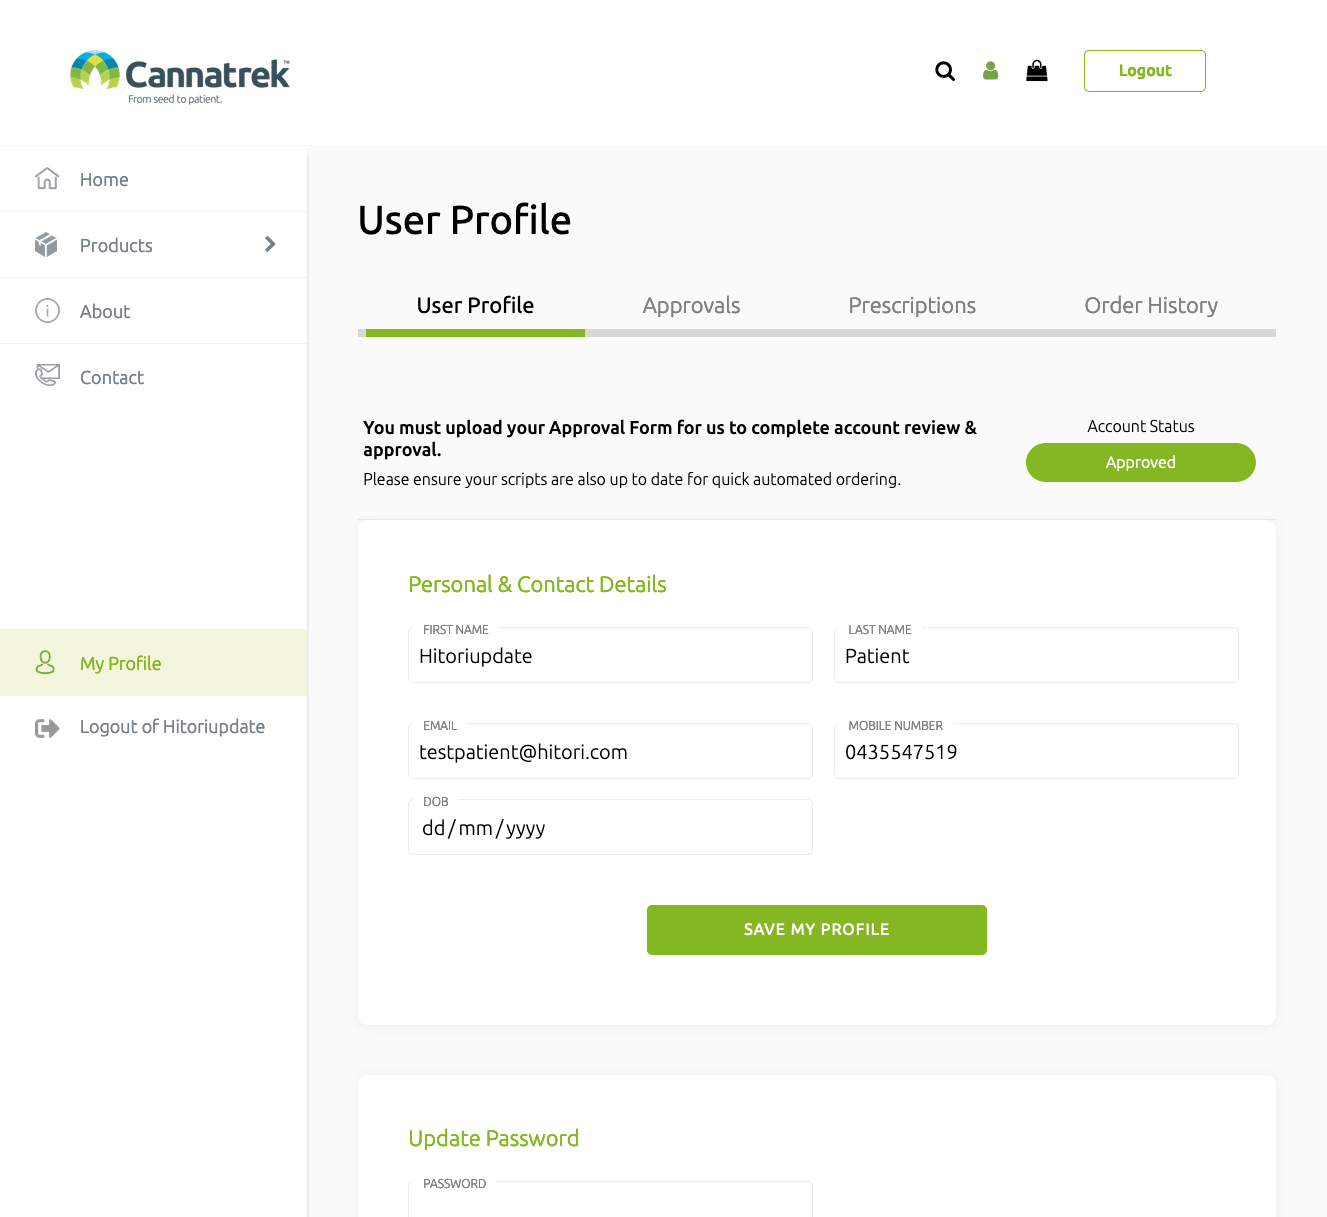Click the approval form upload notice text

(x=670, y=439)
